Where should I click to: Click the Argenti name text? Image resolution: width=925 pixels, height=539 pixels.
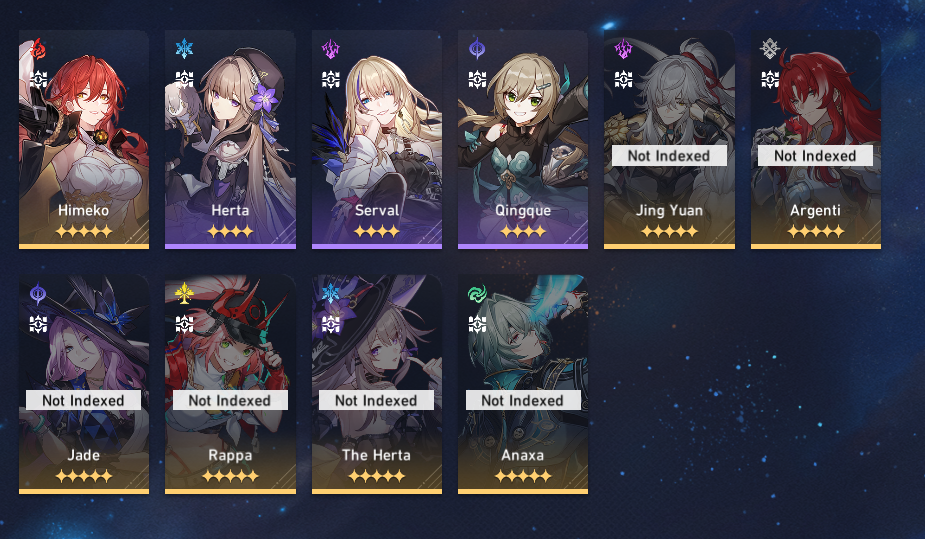coord(815,211)
